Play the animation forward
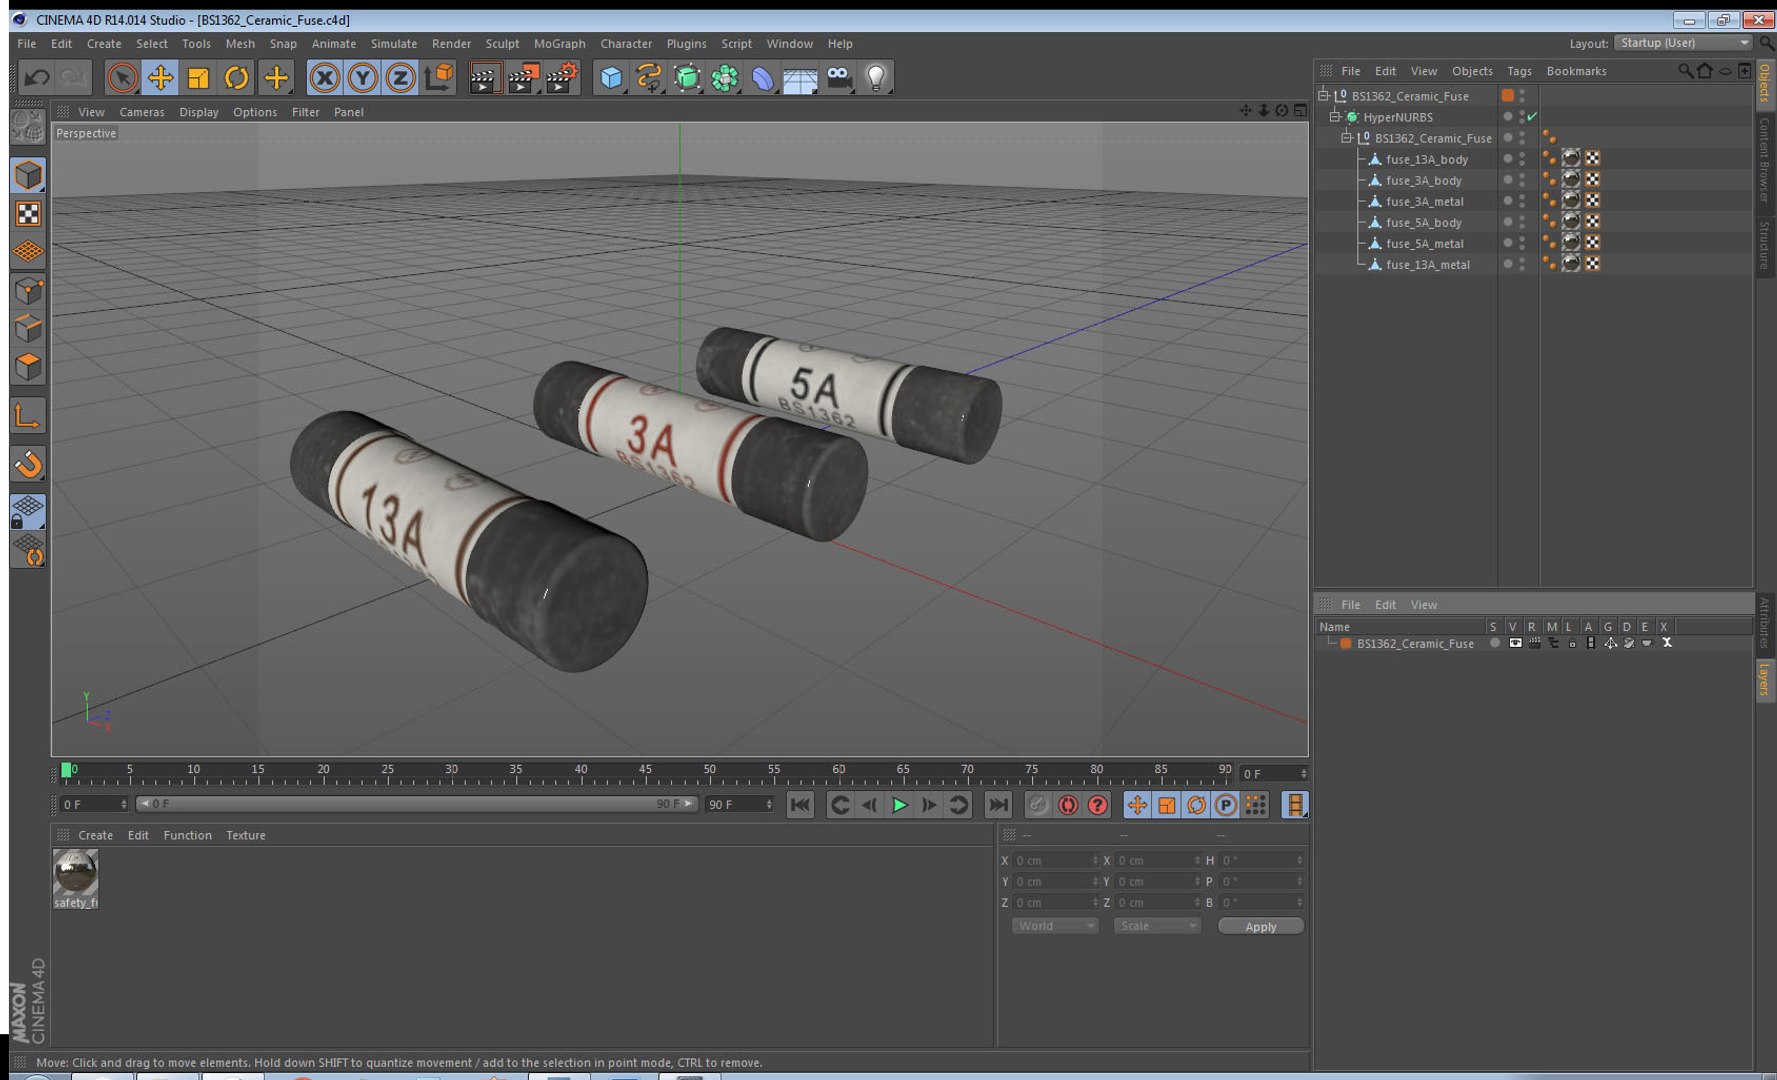1777x1080 pixels. point(899,805)
